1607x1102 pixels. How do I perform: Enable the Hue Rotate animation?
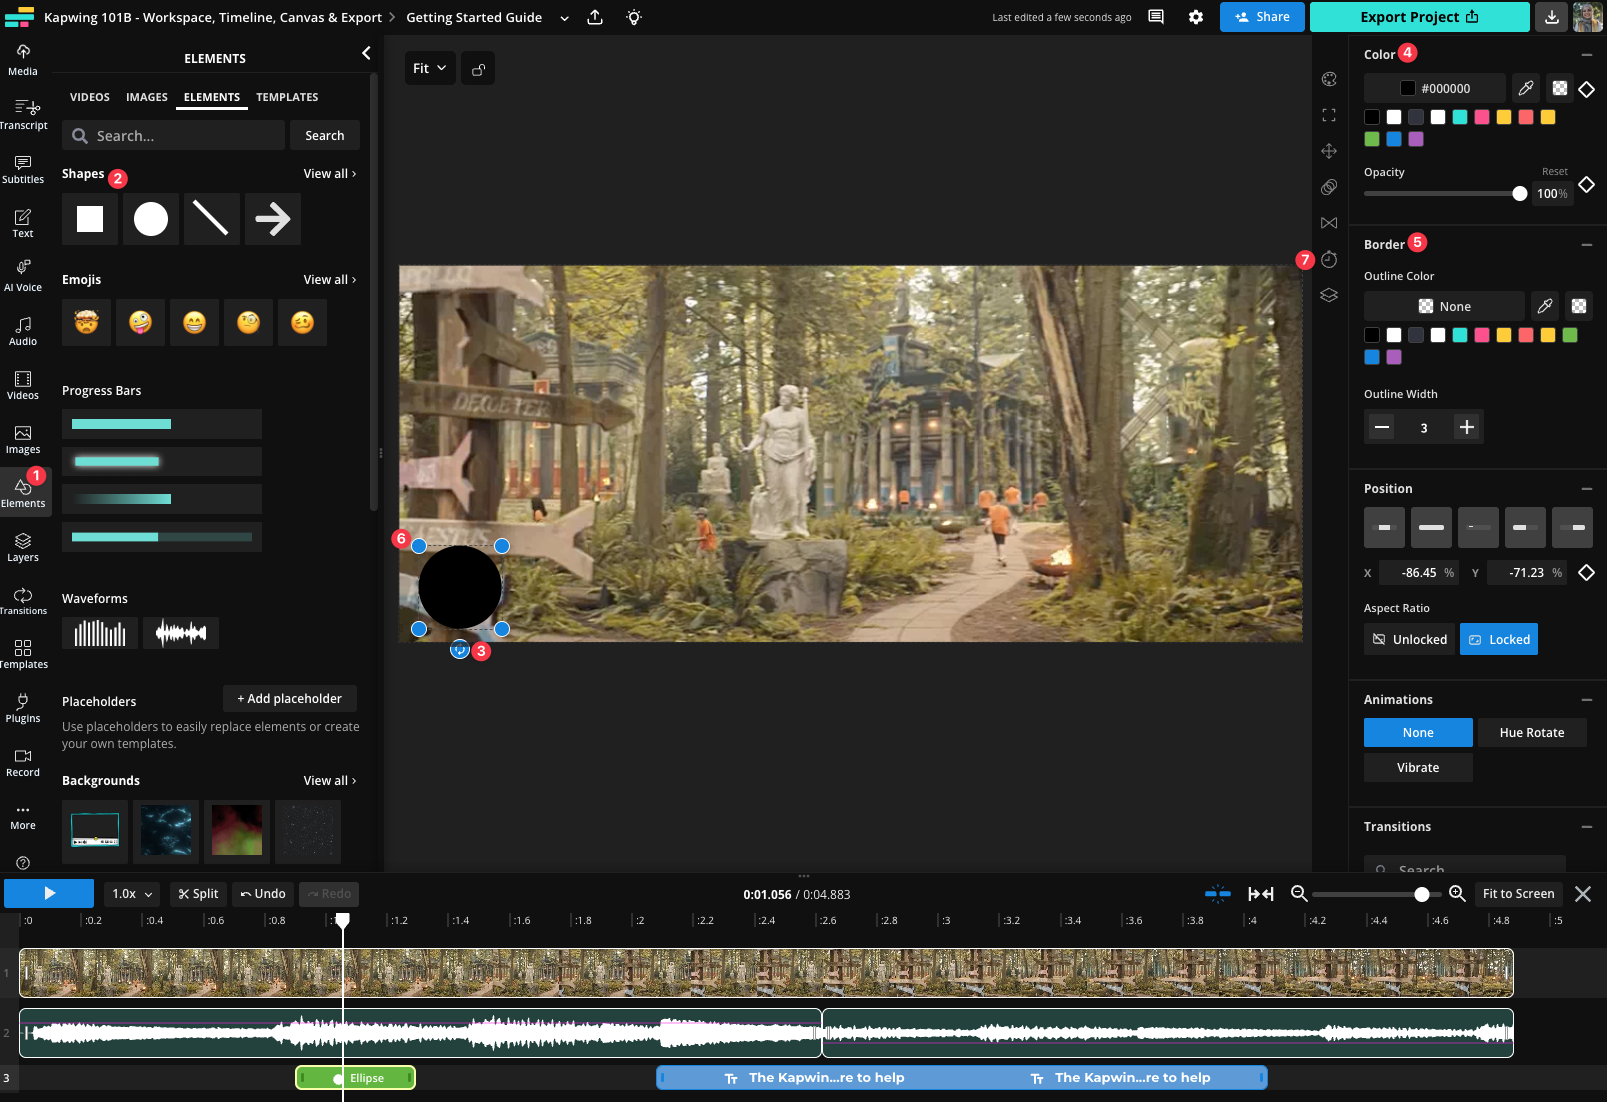pyautogui.click(x=1531, y=732)
